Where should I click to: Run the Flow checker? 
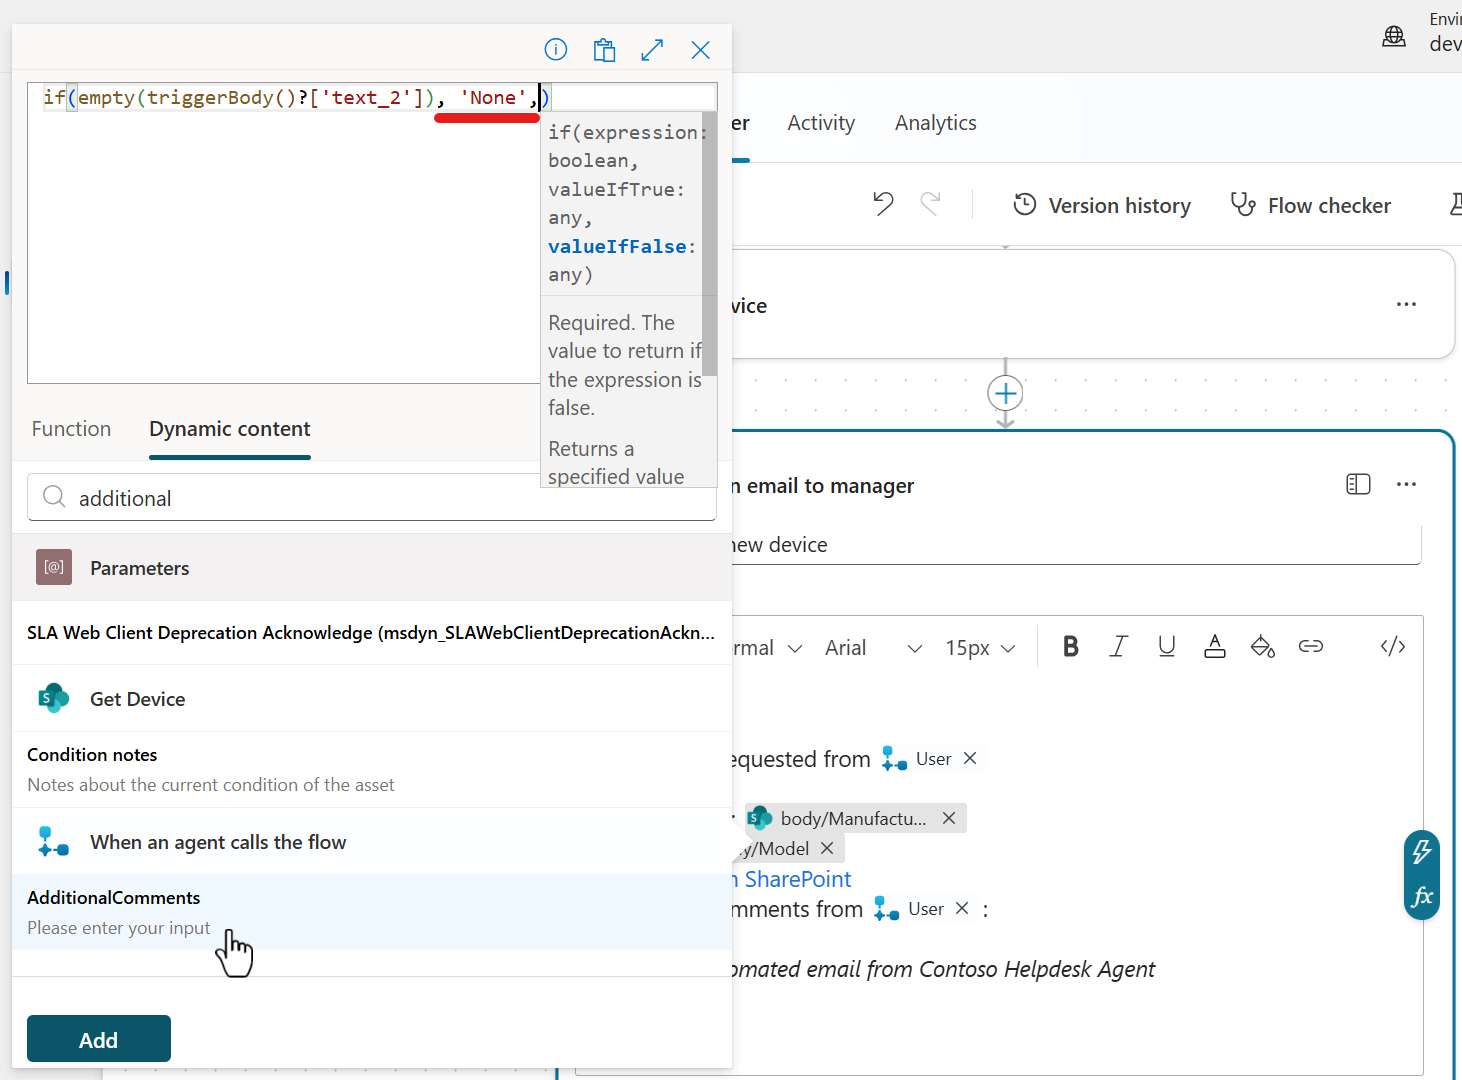tap(1310, 205)
